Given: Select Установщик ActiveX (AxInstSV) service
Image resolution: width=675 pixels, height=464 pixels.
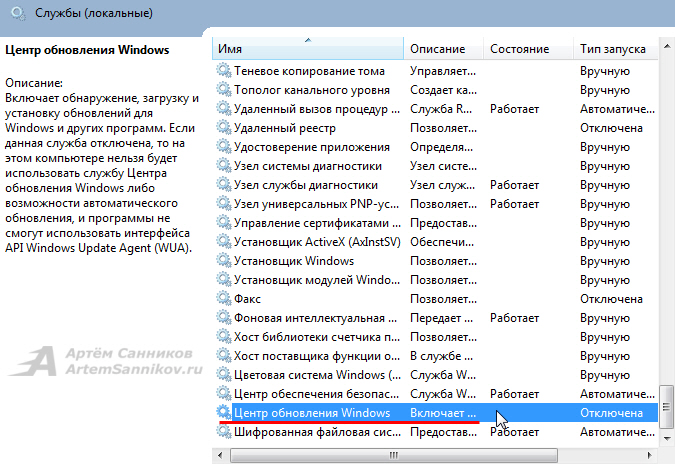Looking at the screenshot, I should (317, 242).
